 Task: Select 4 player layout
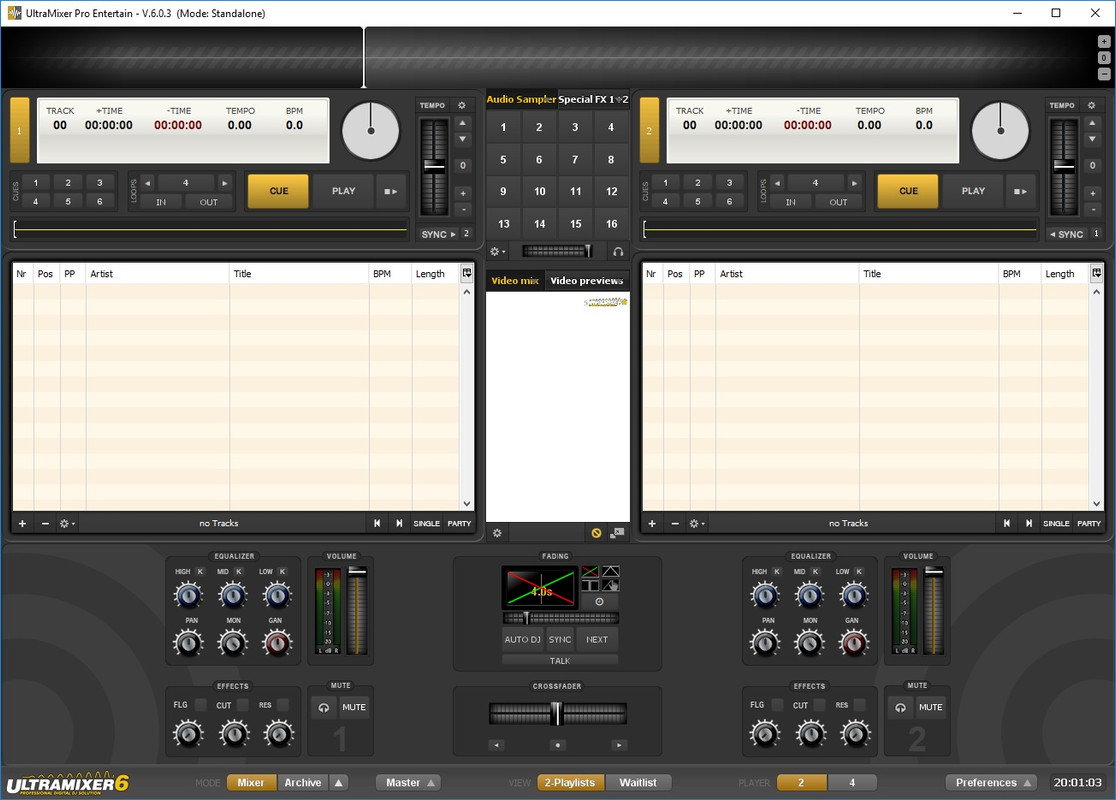point(852,782)
